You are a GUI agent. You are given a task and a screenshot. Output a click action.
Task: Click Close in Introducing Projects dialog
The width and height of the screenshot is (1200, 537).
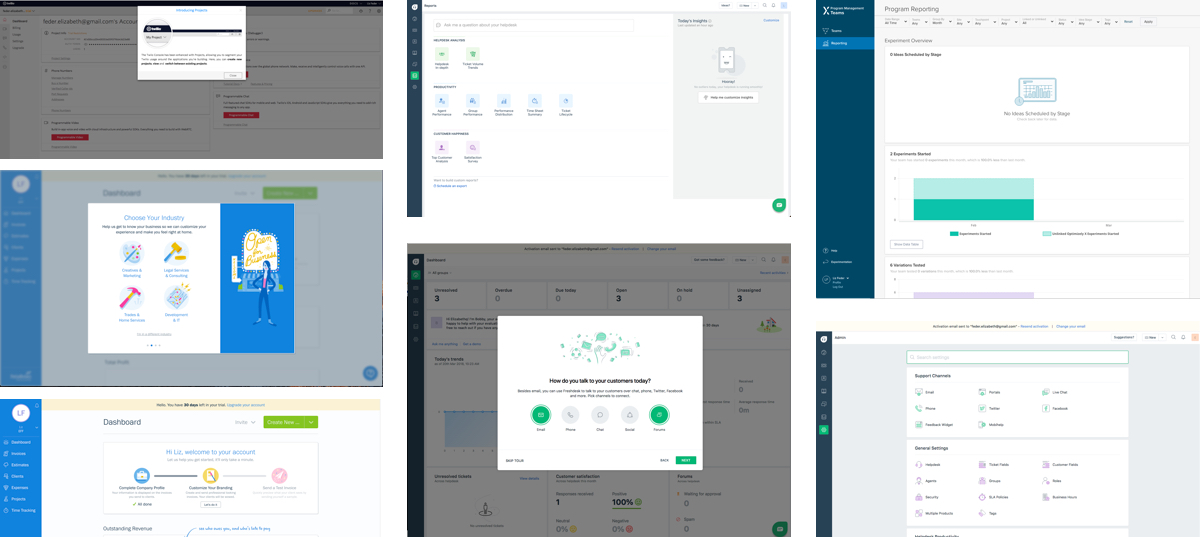[x=231, y=74]
